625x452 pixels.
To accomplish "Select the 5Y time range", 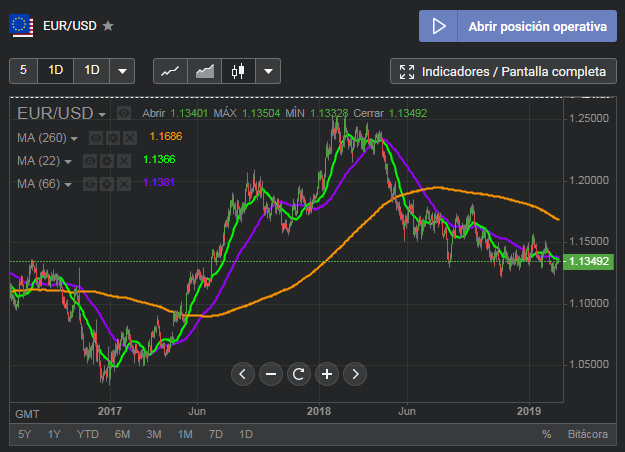I will pos(24,434).
